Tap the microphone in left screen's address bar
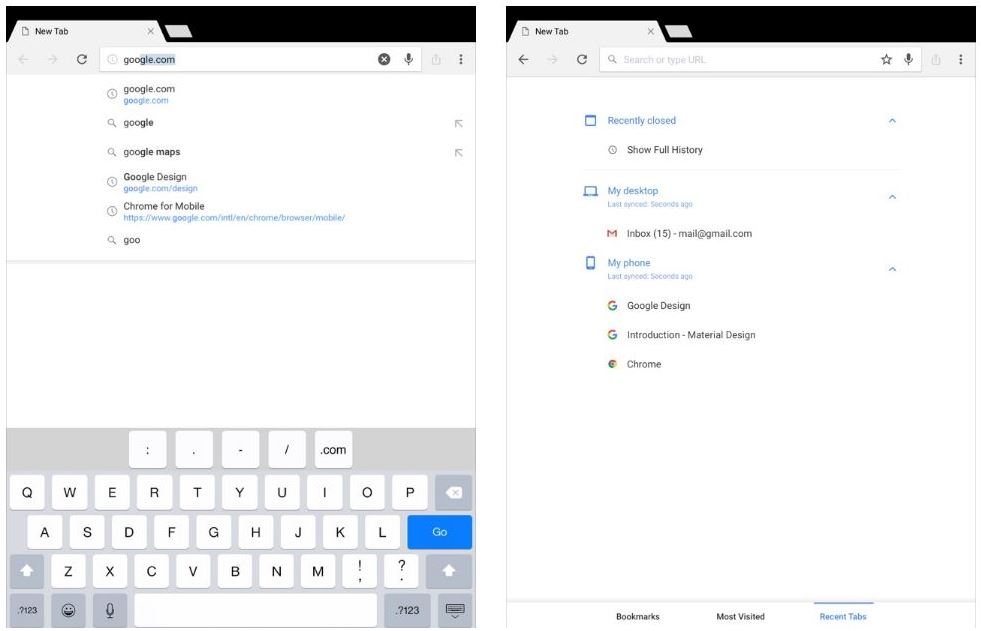The width and height of the screenshot is (981, 631). [x=409, y=59]
